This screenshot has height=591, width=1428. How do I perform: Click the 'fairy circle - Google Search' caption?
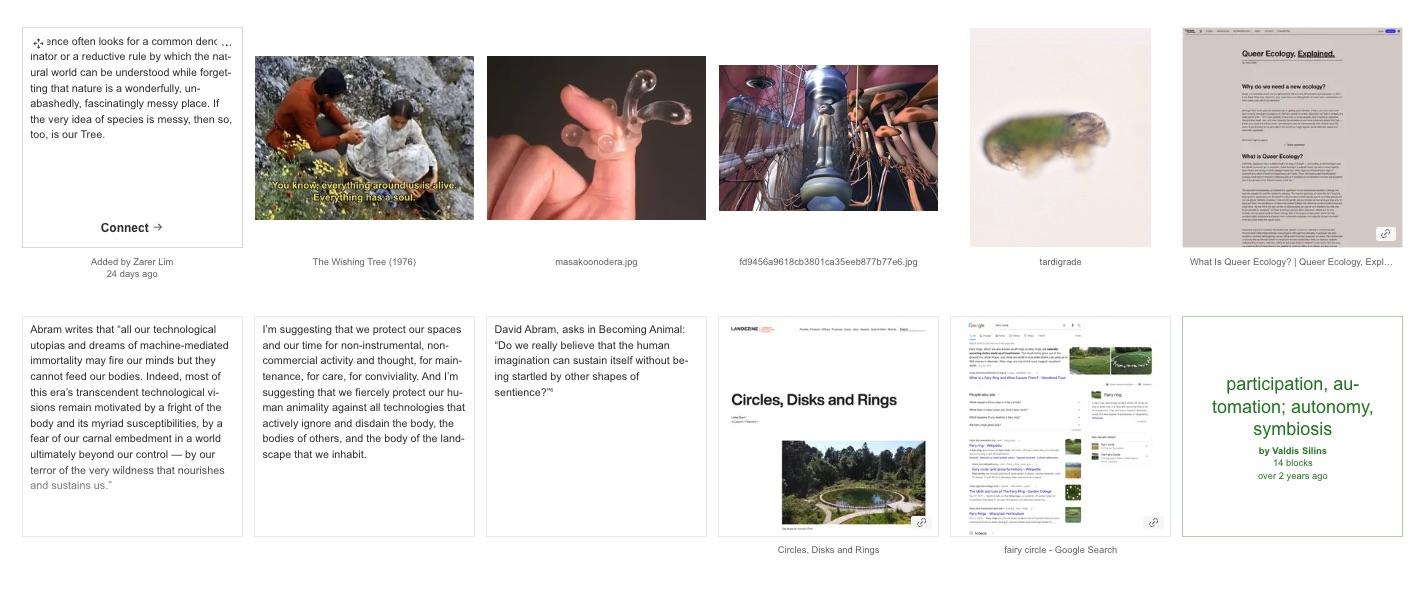coord(1060,550)
